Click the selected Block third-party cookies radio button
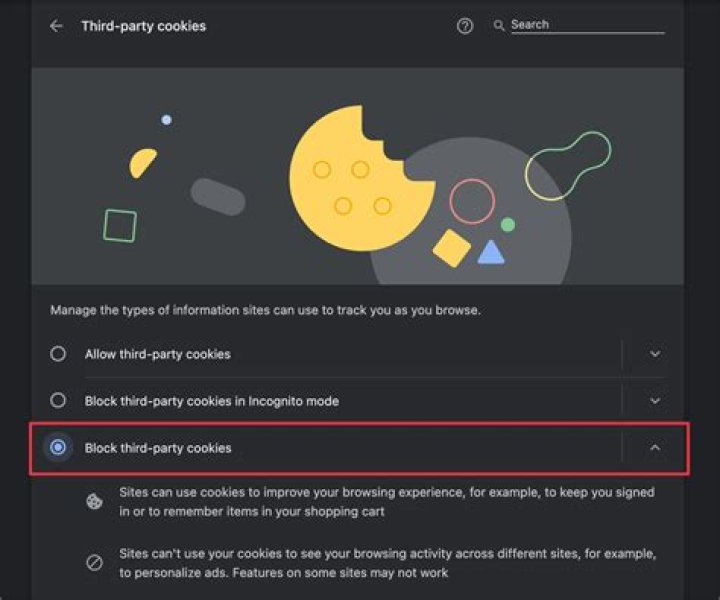Image resolution: width=720 pixels, height=600 pixels. pyautogui.click(x=58, y=448)
